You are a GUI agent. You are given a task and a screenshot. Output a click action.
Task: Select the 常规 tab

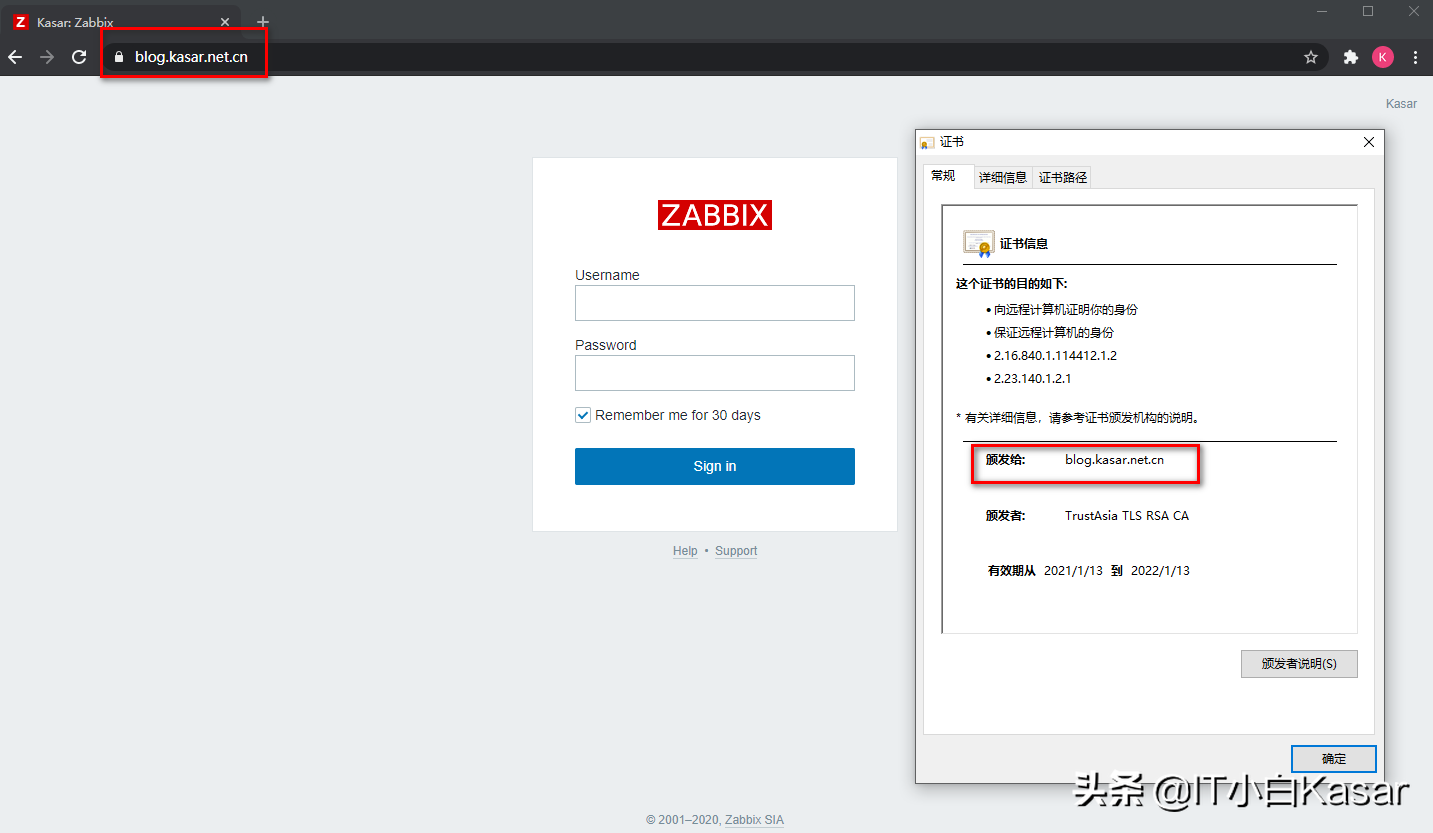[x=943, y=176]
